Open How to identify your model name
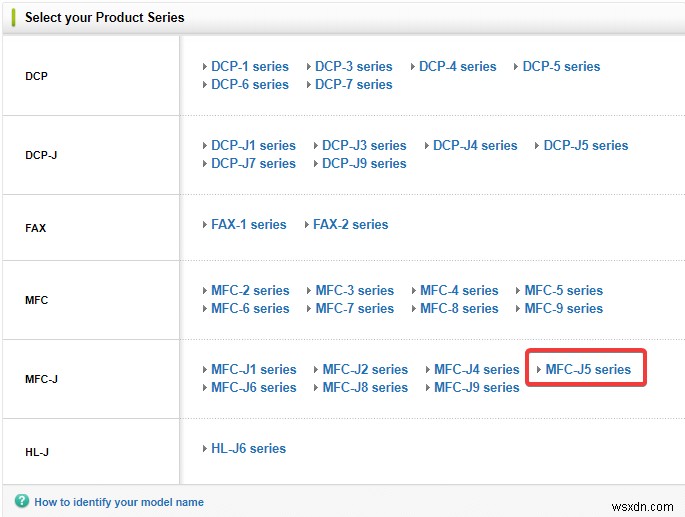This screenshot has width=685, height=517. [x=118, y=502]
